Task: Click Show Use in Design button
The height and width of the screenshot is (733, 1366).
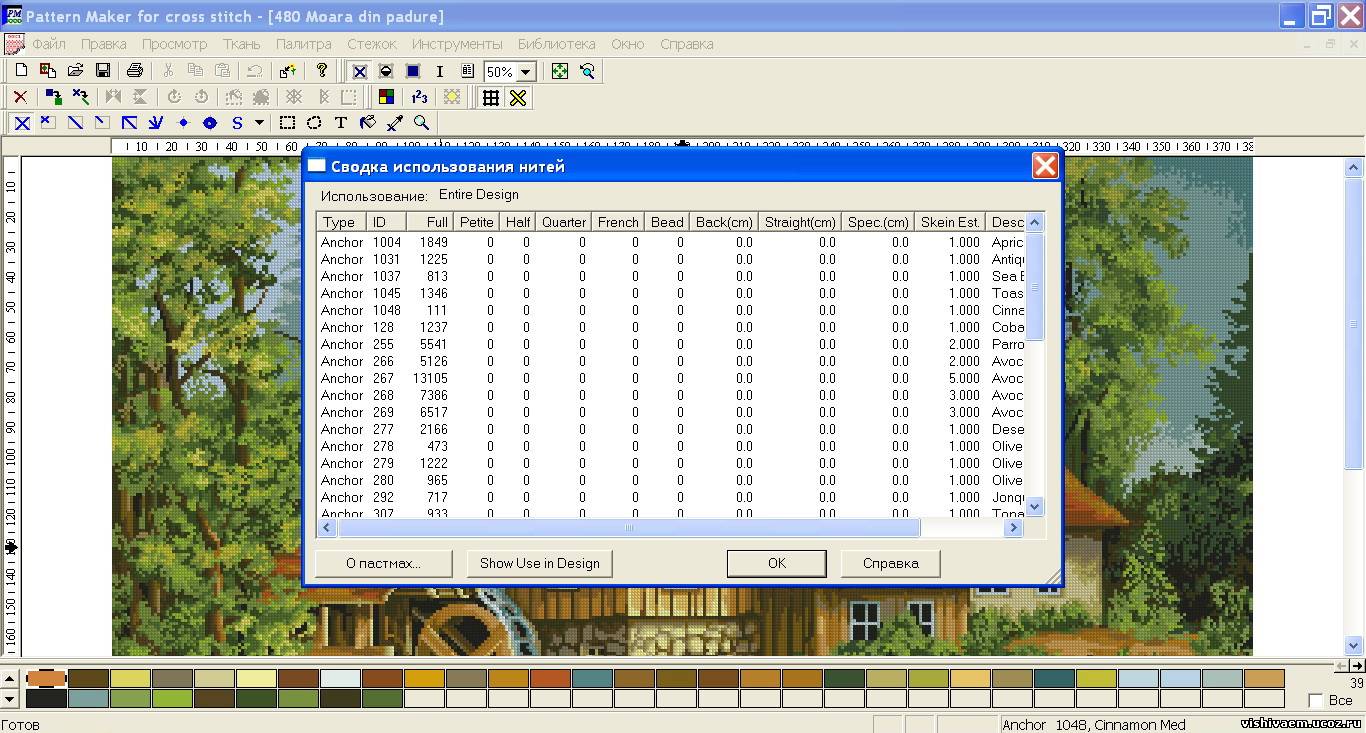Action: 540,563
